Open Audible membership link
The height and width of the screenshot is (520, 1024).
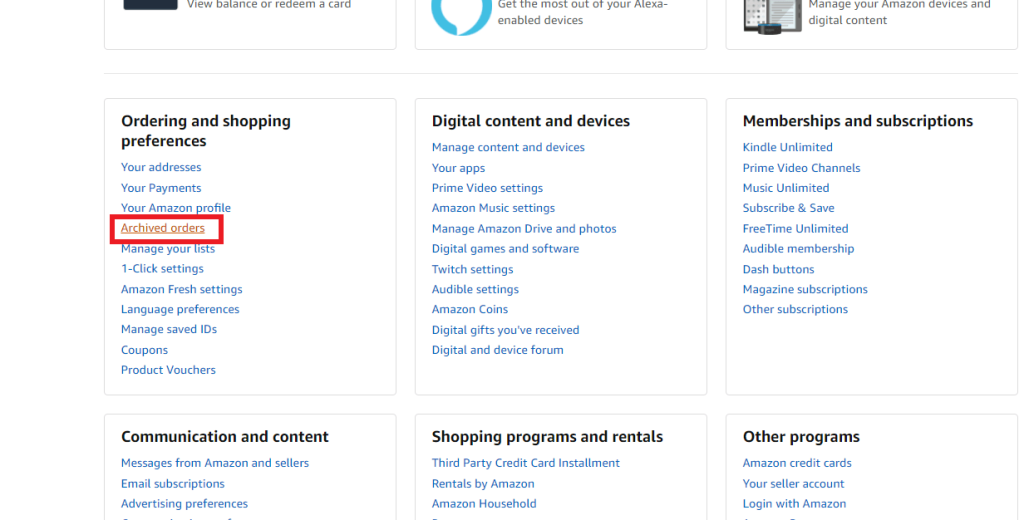tap(798, 249)
